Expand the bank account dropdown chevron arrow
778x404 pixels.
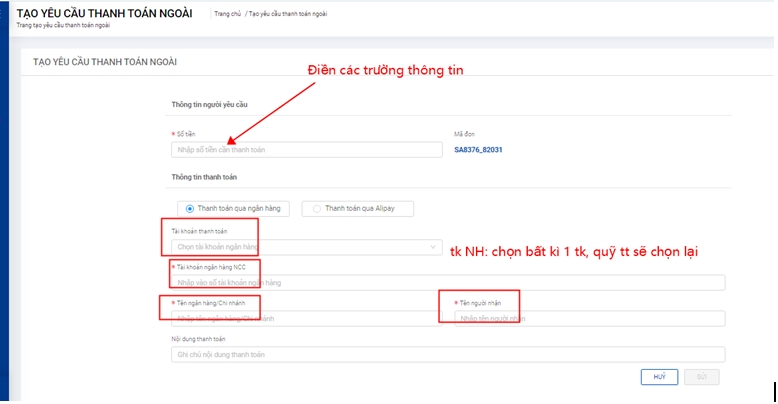432,246
